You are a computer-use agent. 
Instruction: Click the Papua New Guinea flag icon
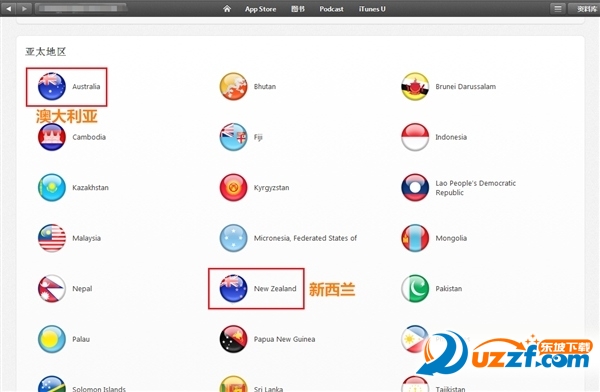point(233,339)
